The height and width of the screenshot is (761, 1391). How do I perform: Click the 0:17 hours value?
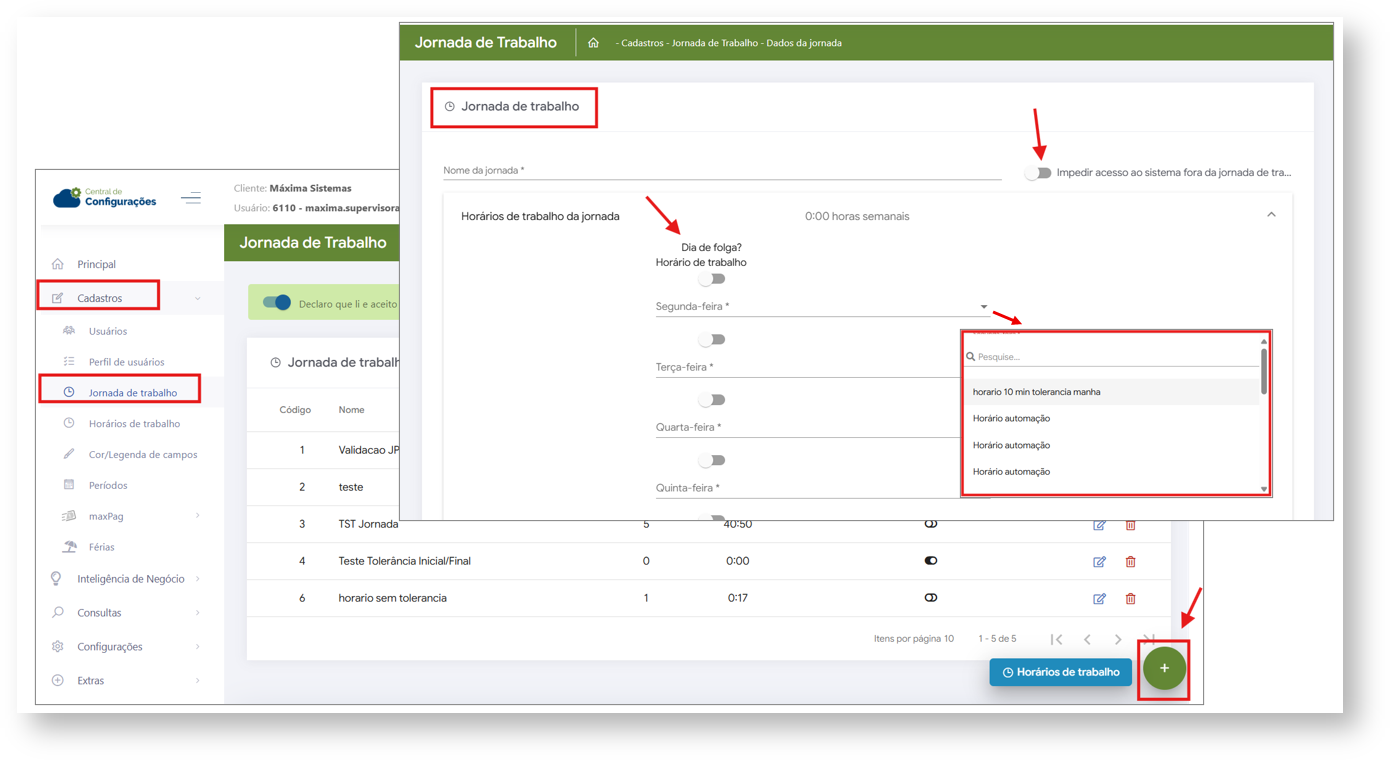click(x=738, y=598)
